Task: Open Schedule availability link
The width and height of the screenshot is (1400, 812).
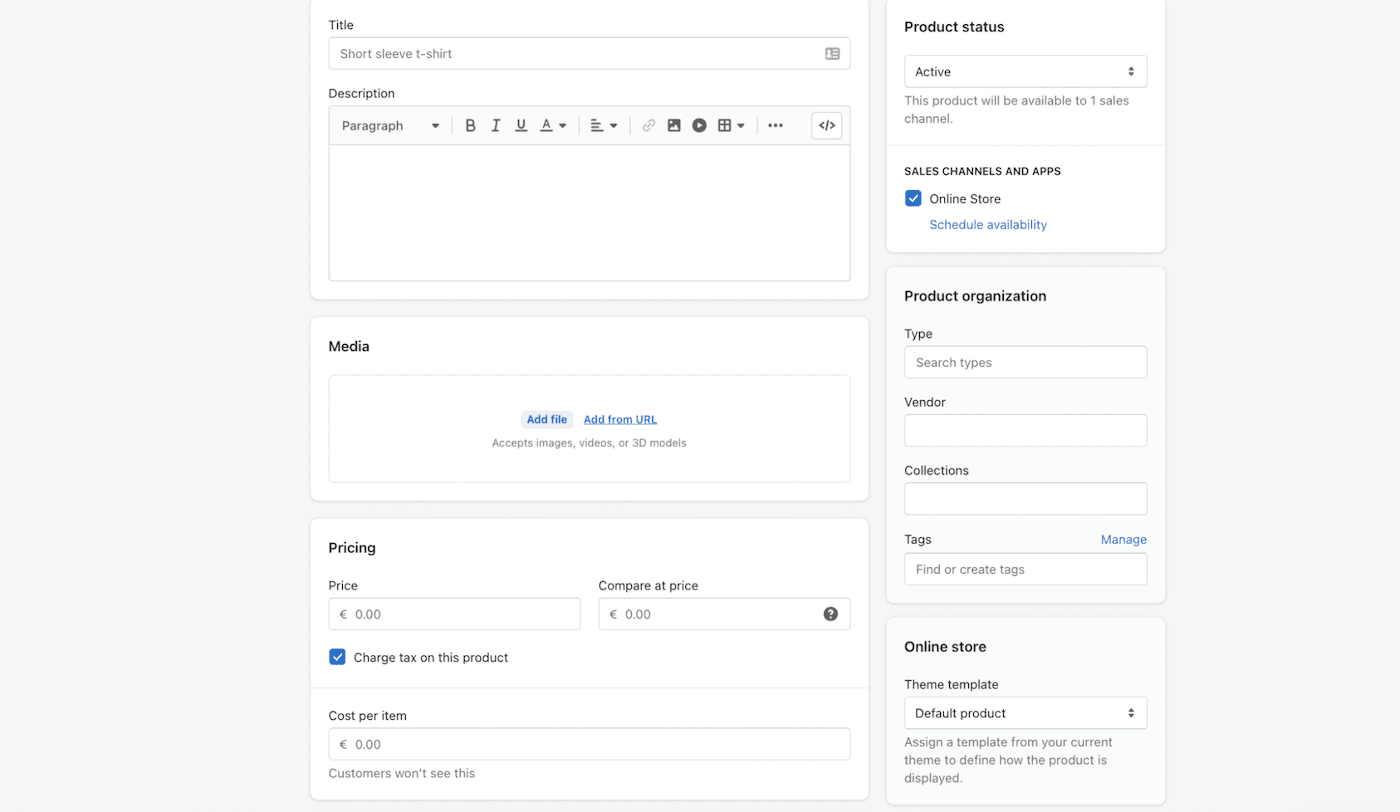Action: (988, 225)
